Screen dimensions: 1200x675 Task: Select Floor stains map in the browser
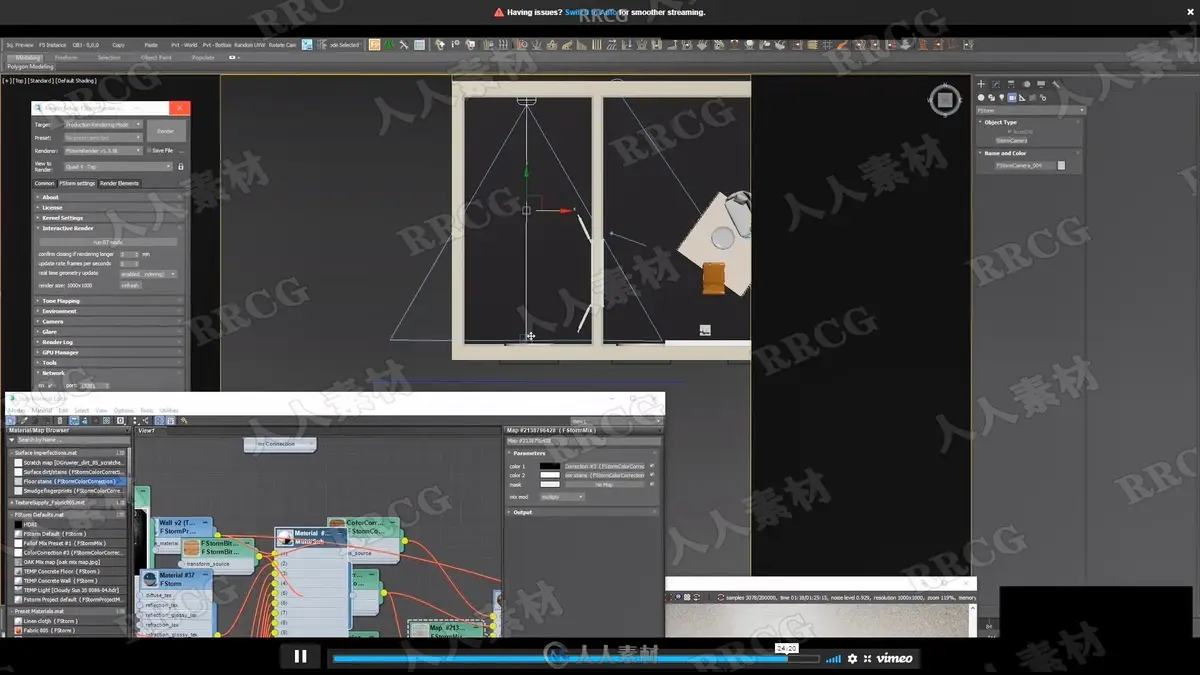(x=71, y=481)
